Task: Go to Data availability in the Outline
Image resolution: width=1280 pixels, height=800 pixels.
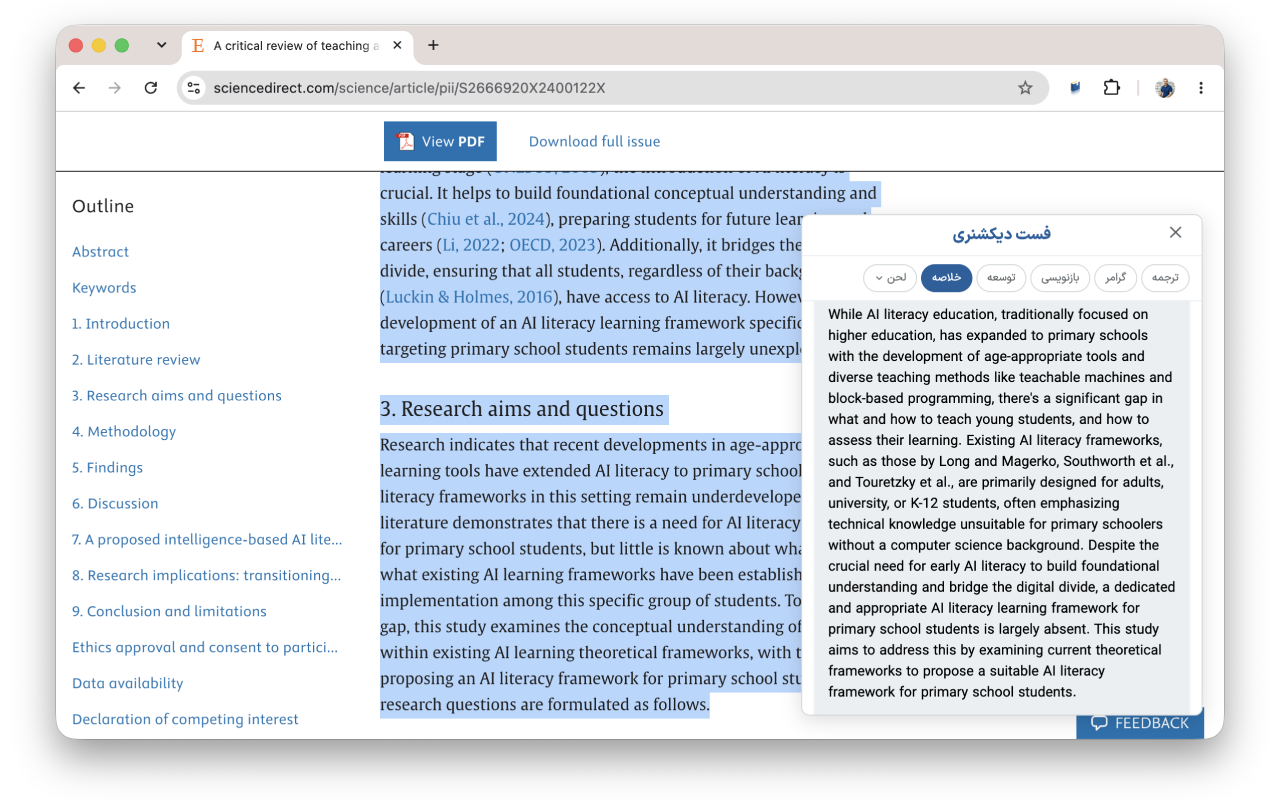Action: pyautogui.click(x=128, y=684)
